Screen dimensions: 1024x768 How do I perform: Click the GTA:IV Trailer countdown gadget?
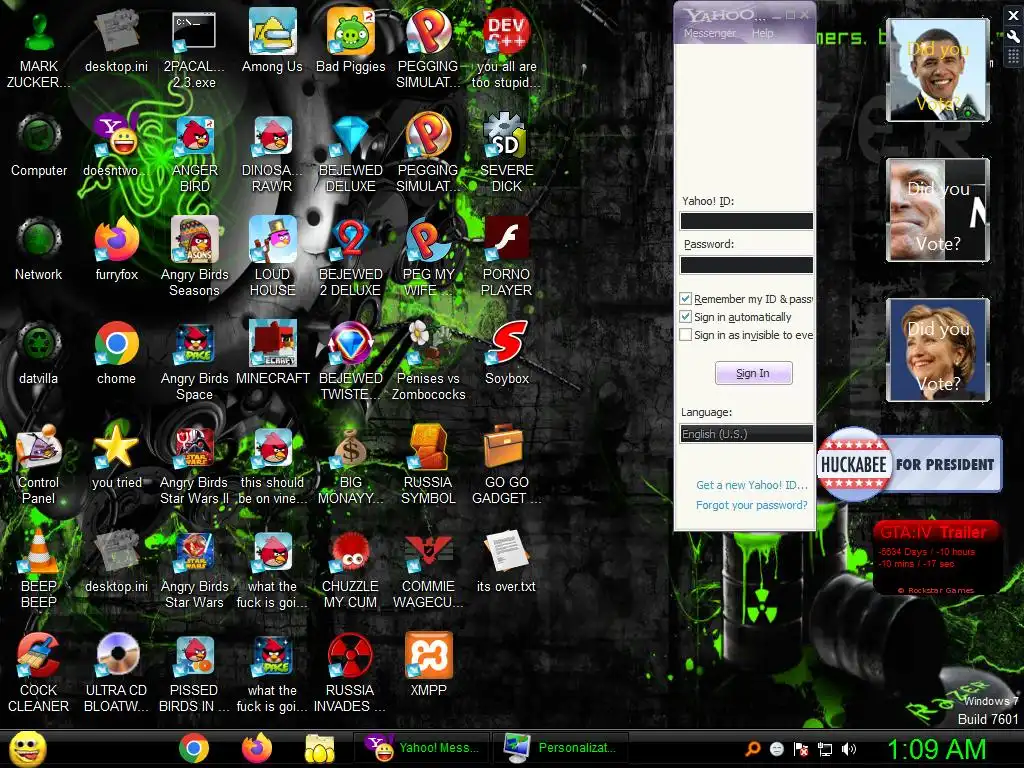(x=936, y=557)
